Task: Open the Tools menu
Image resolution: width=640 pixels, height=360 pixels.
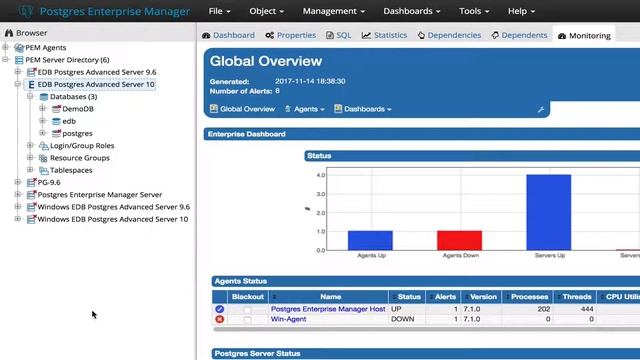Action: tap(474, 11)
